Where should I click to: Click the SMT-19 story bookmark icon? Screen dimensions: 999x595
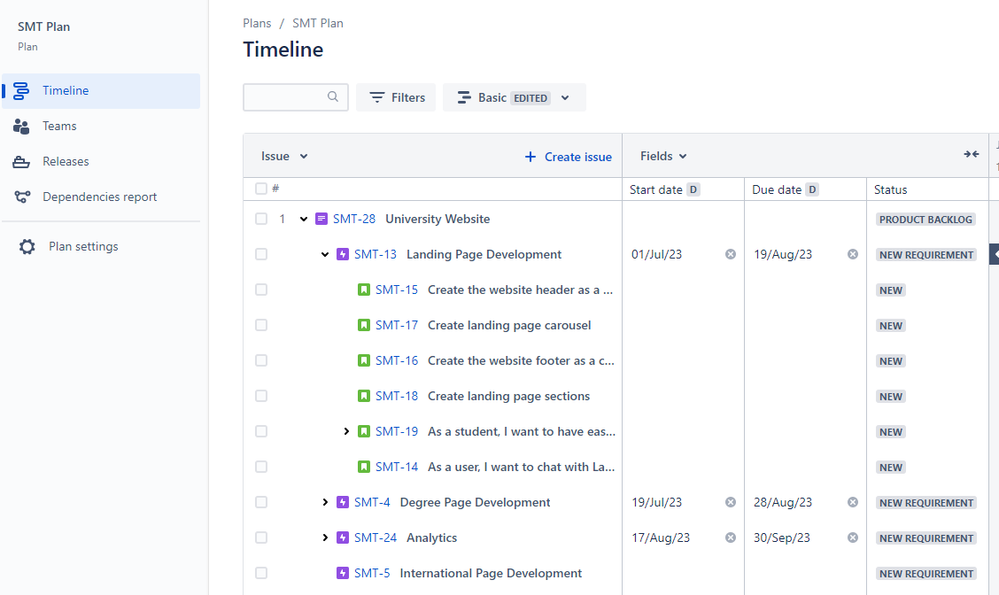click(364, 432)
